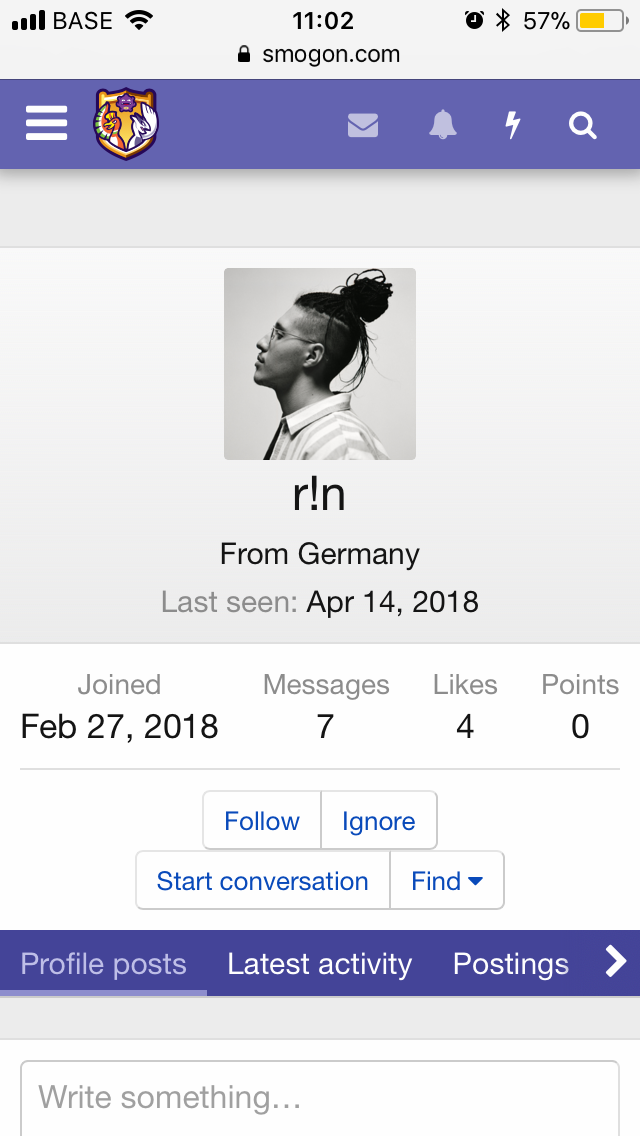
Task: Open the Messages count of 7
Action: [325, 727]
